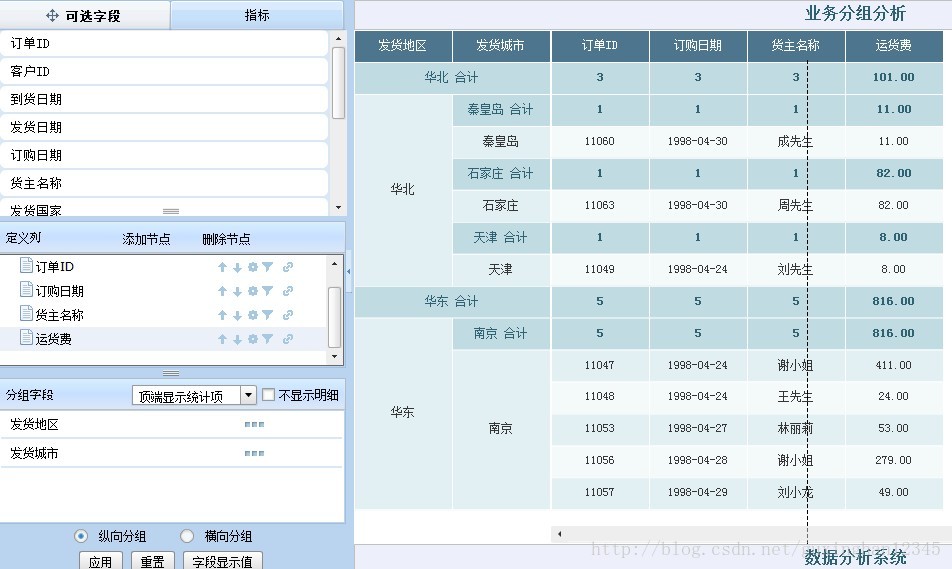Collapse the left panel with splitter arrow
Image resolution: width=952 pixels, height=569 pixels.
click(x=348, y=271)
